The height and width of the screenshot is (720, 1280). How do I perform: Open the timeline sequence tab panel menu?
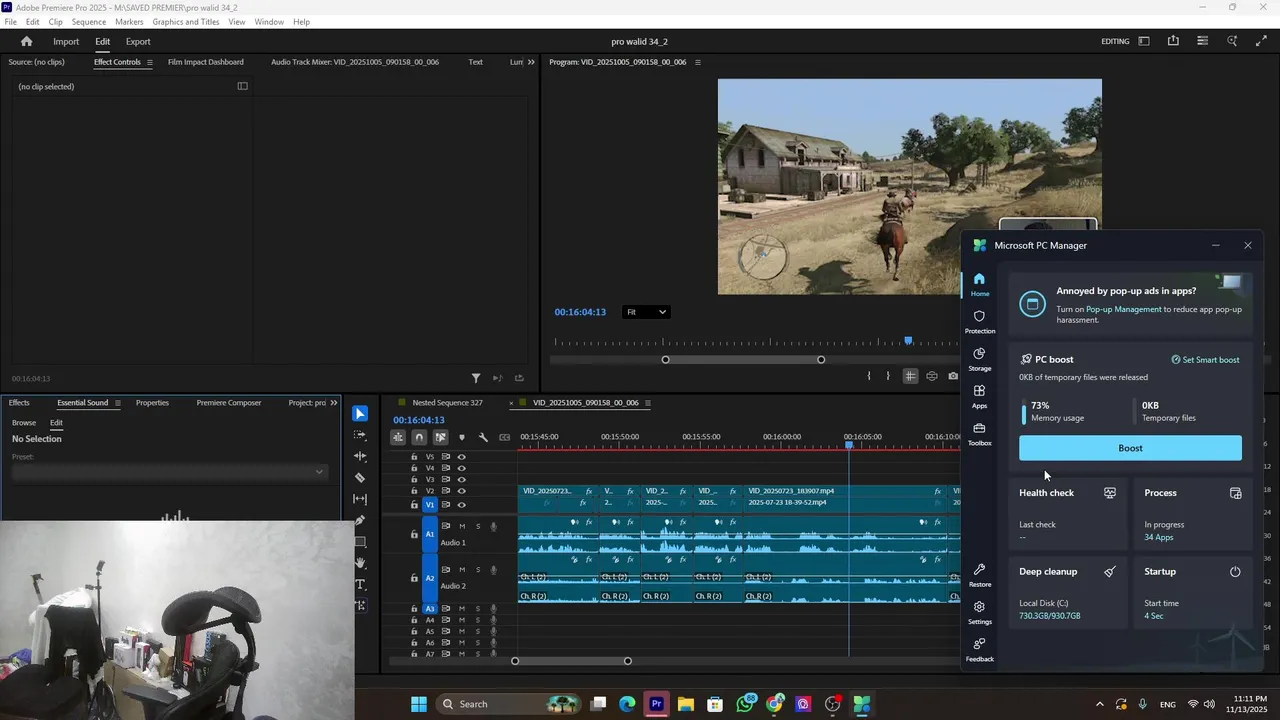648,403
